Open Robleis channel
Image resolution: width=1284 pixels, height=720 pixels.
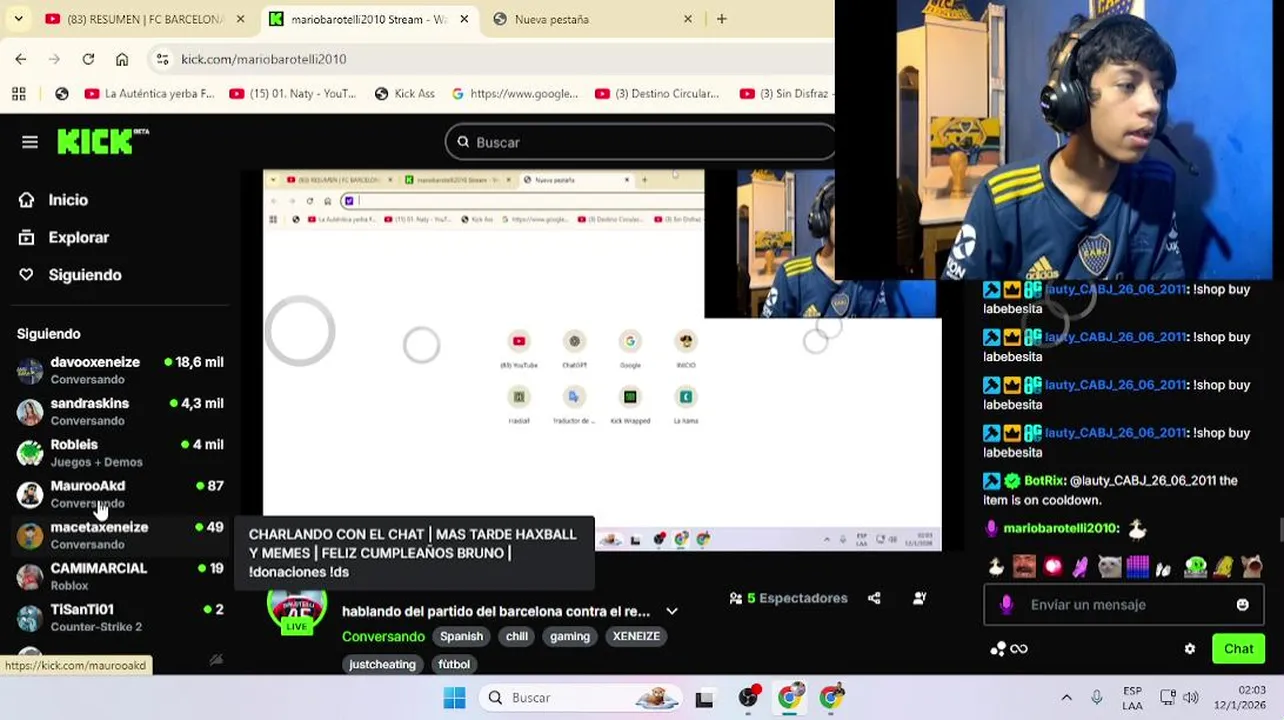pos(120,452)
